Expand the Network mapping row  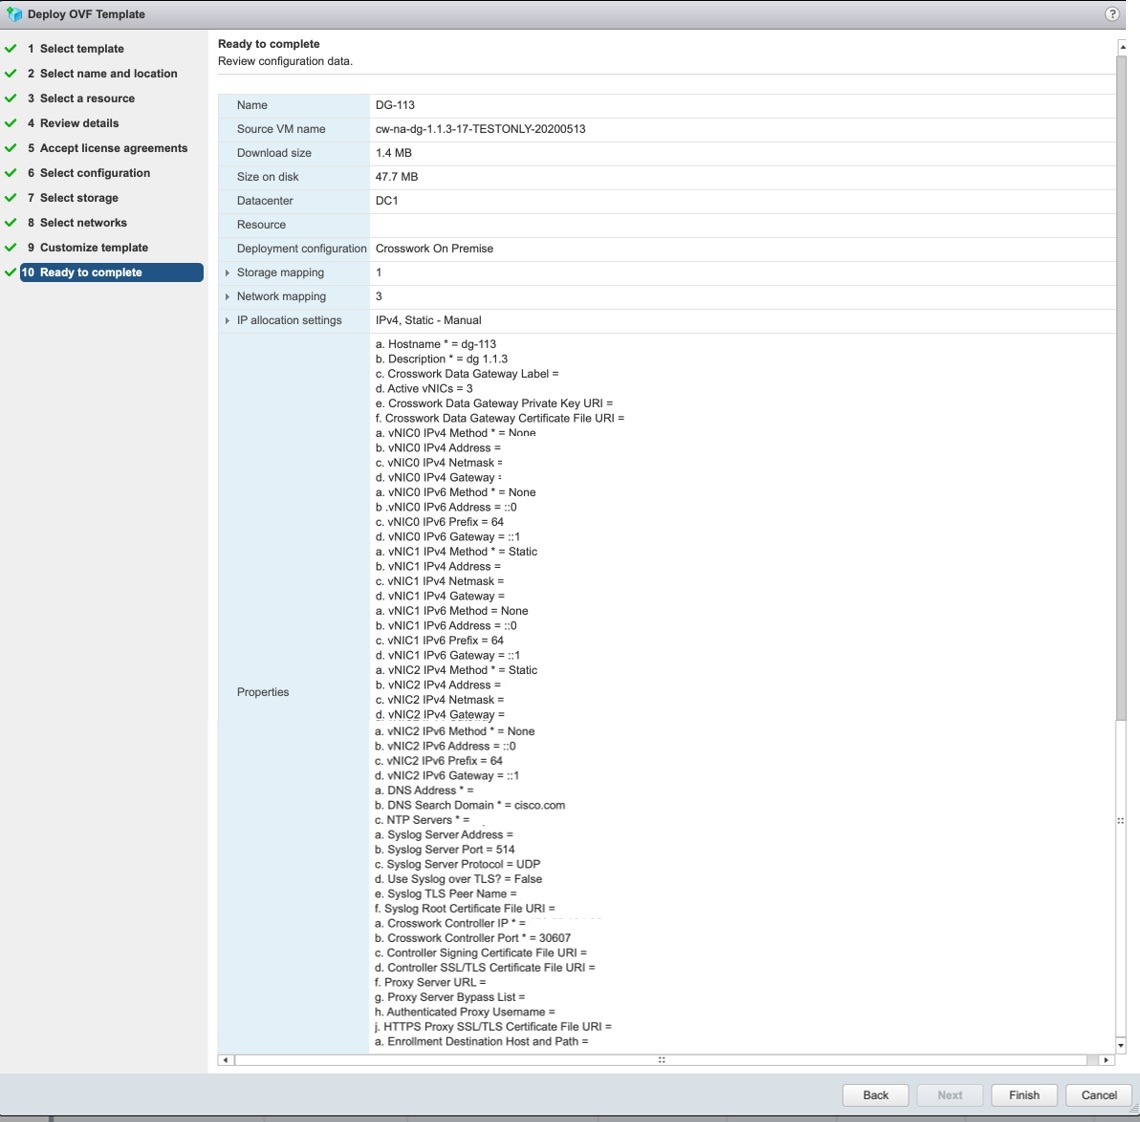(x=228, y=297)
